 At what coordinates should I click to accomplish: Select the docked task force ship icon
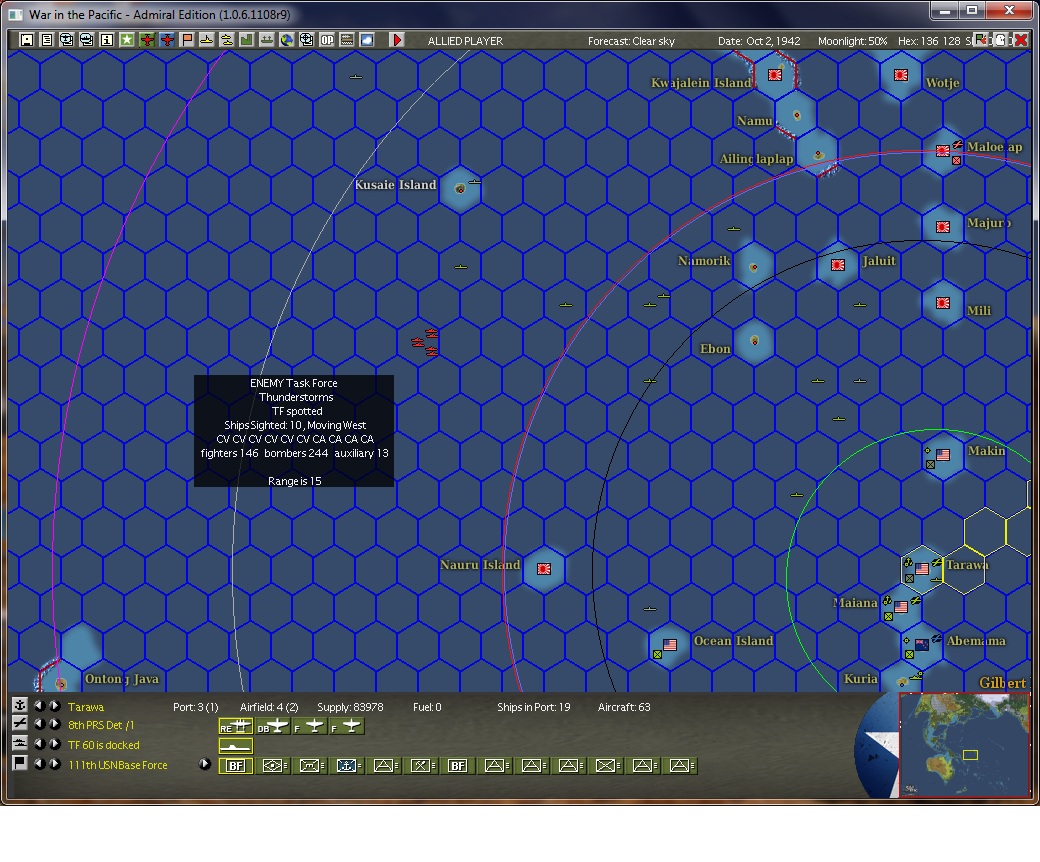(x=235, y=746)
